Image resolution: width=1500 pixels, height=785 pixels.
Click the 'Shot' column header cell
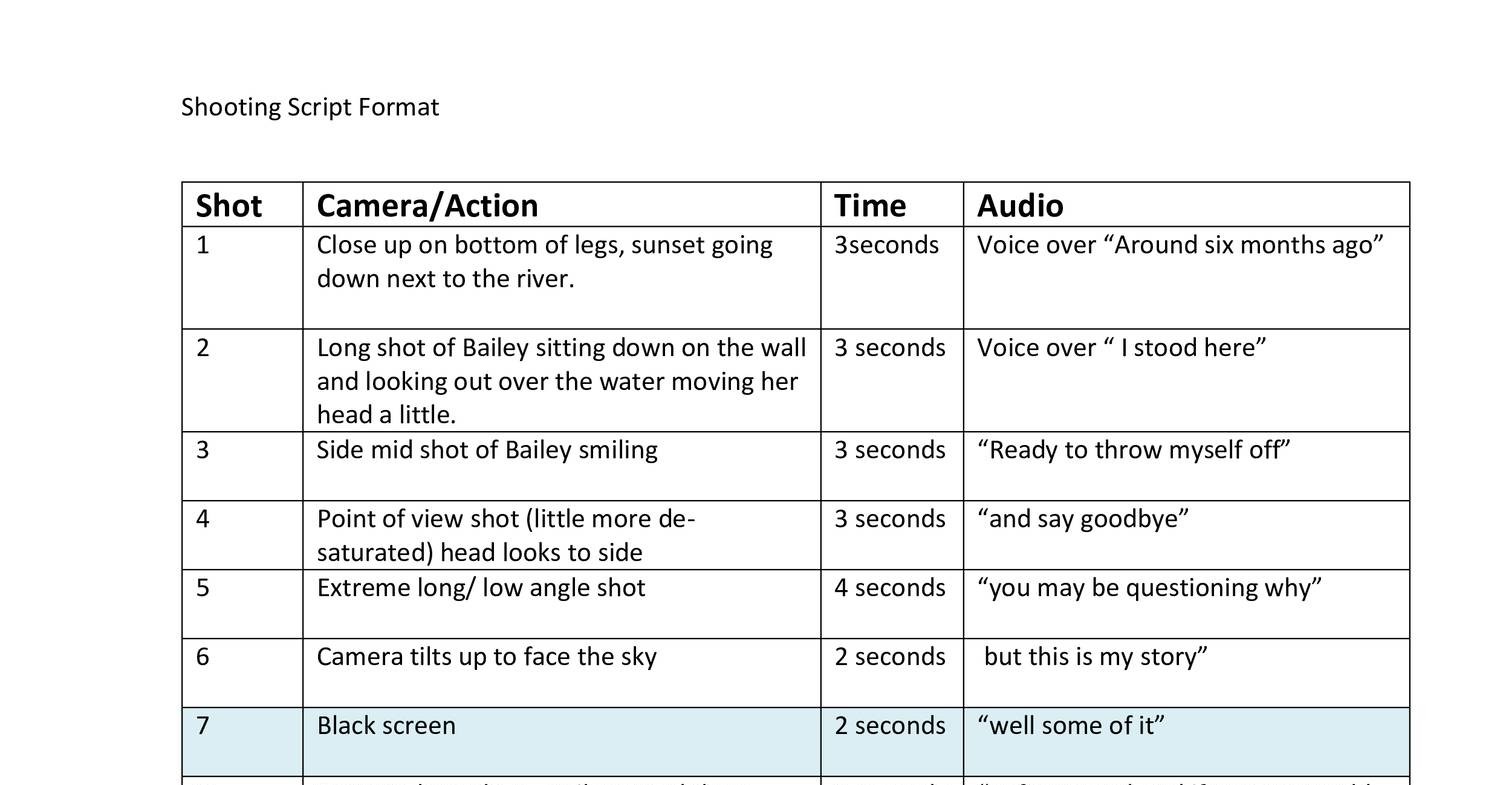(x=229, y=205)
